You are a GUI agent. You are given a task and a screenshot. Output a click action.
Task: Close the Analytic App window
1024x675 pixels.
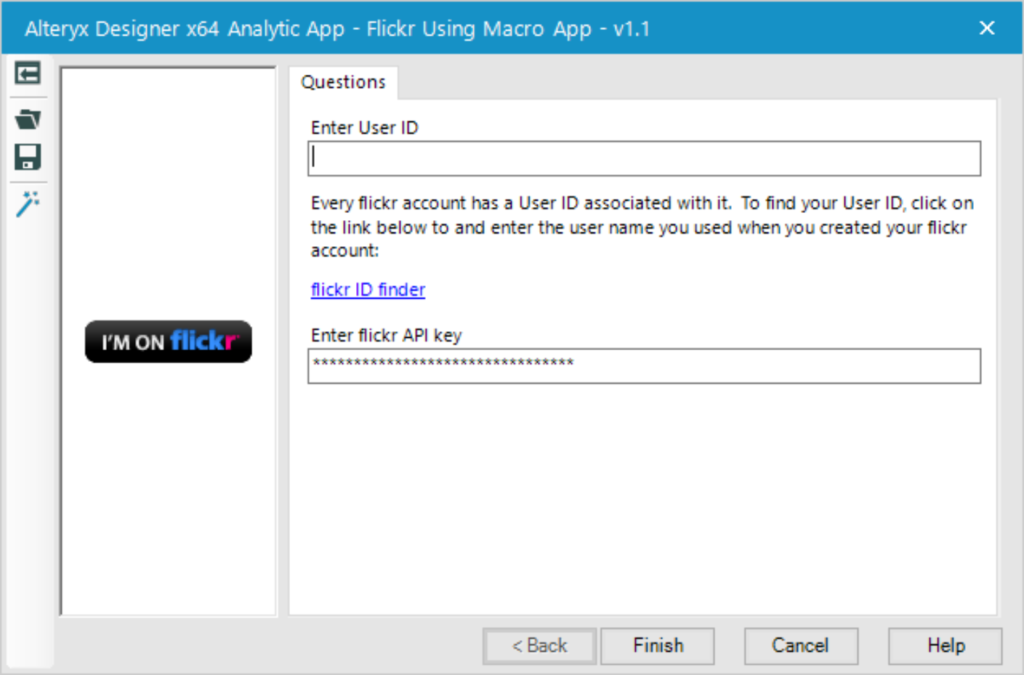[987, 28]
